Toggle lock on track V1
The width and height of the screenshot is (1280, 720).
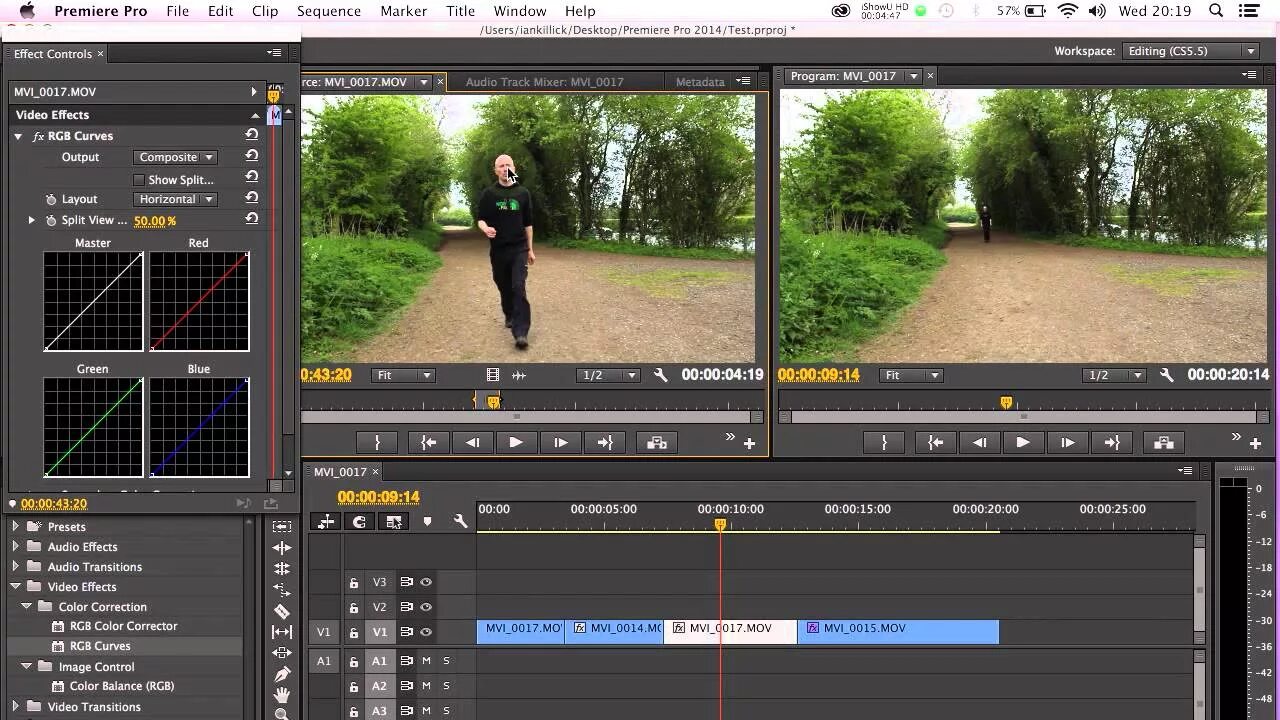(x=353, y=632)
